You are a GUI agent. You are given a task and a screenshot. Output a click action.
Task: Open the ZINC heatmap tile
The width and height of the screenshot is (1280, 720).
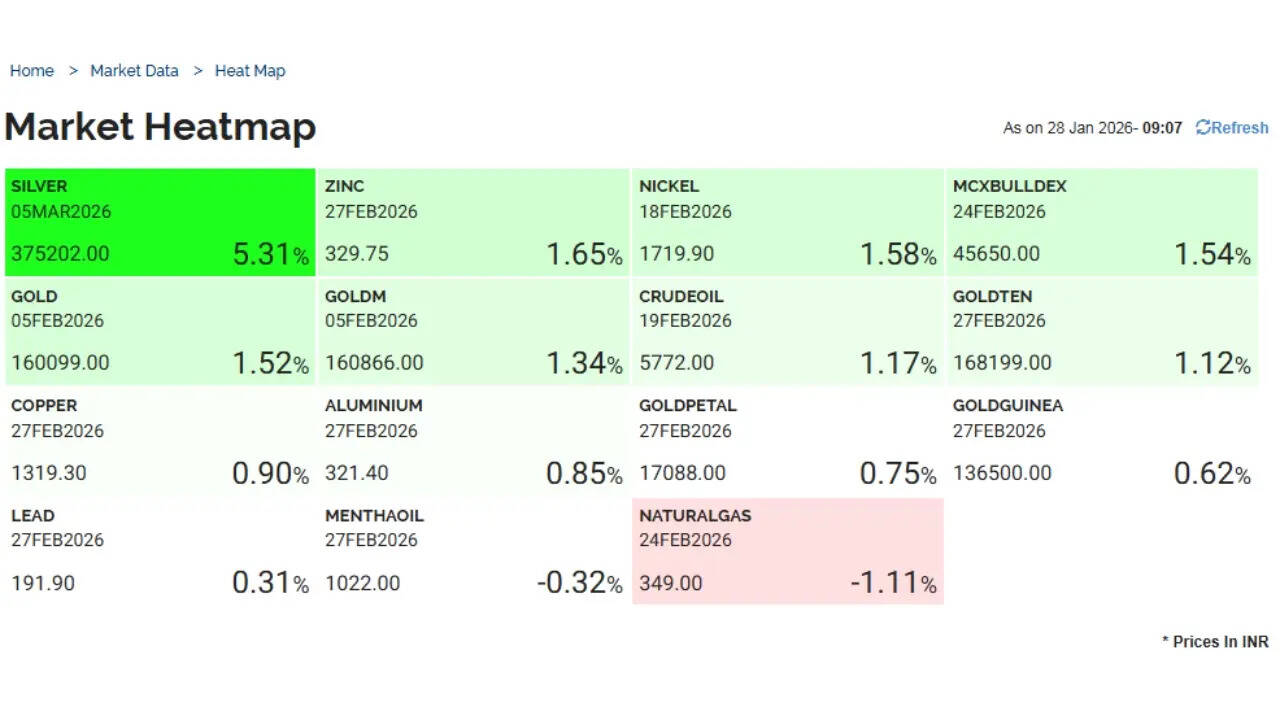[x=473, y=221]
